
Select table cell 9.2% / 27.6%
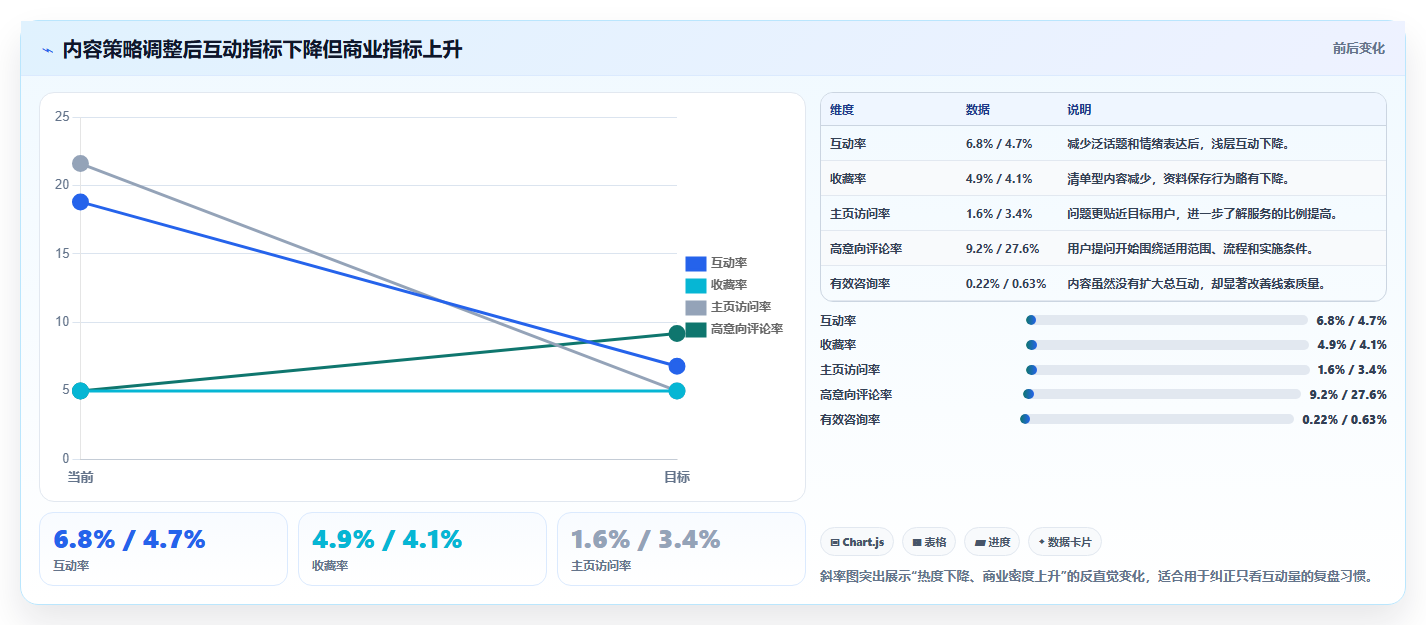click(x=1002, y=249)
